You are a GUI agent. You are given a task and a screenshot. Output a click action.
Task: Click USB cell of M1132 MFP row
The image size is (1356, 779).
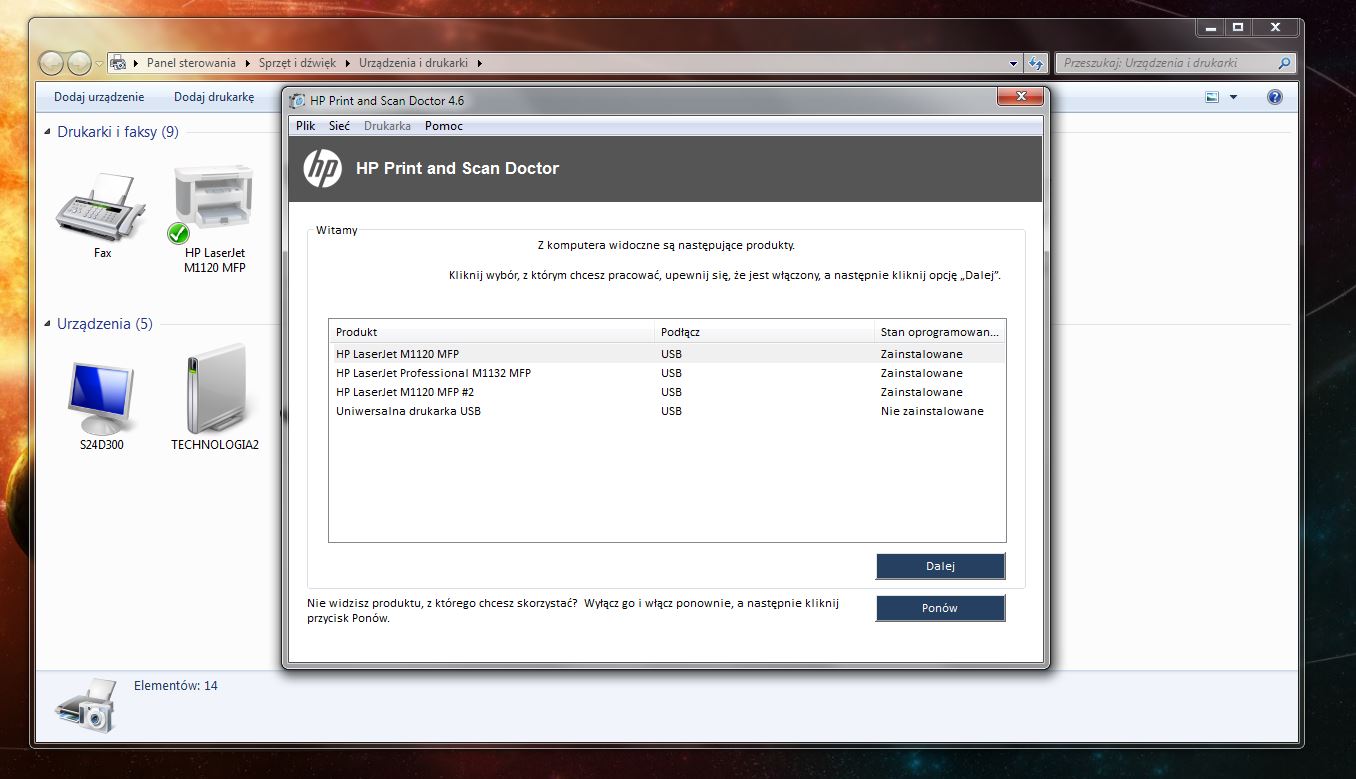click(x=671, y=373)
